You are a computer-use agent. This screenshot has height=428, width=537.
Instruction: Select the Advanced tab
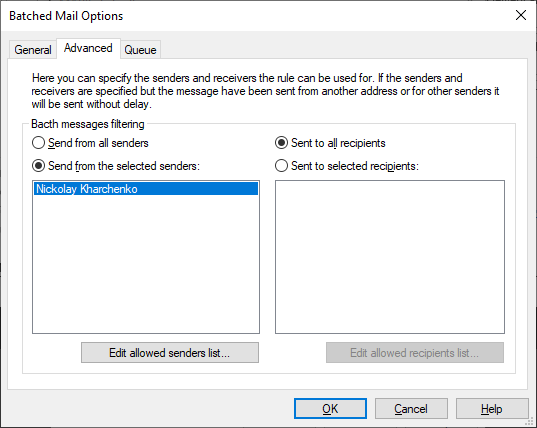click(x=88, y=48)
